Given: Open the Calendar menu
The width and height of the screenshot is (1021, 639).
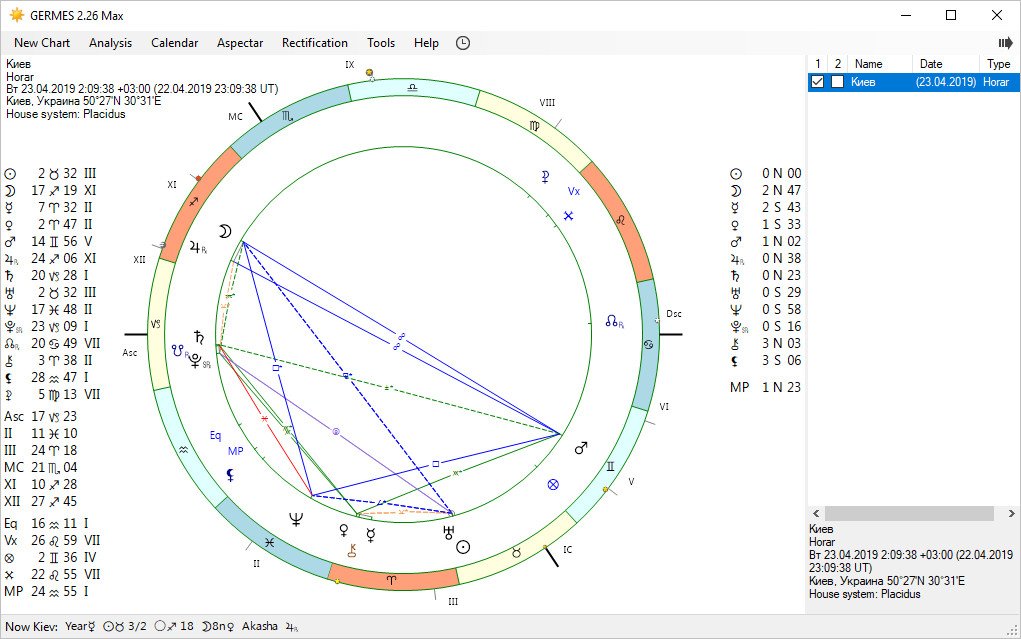Looking at the screenshot, I should 174,43.
